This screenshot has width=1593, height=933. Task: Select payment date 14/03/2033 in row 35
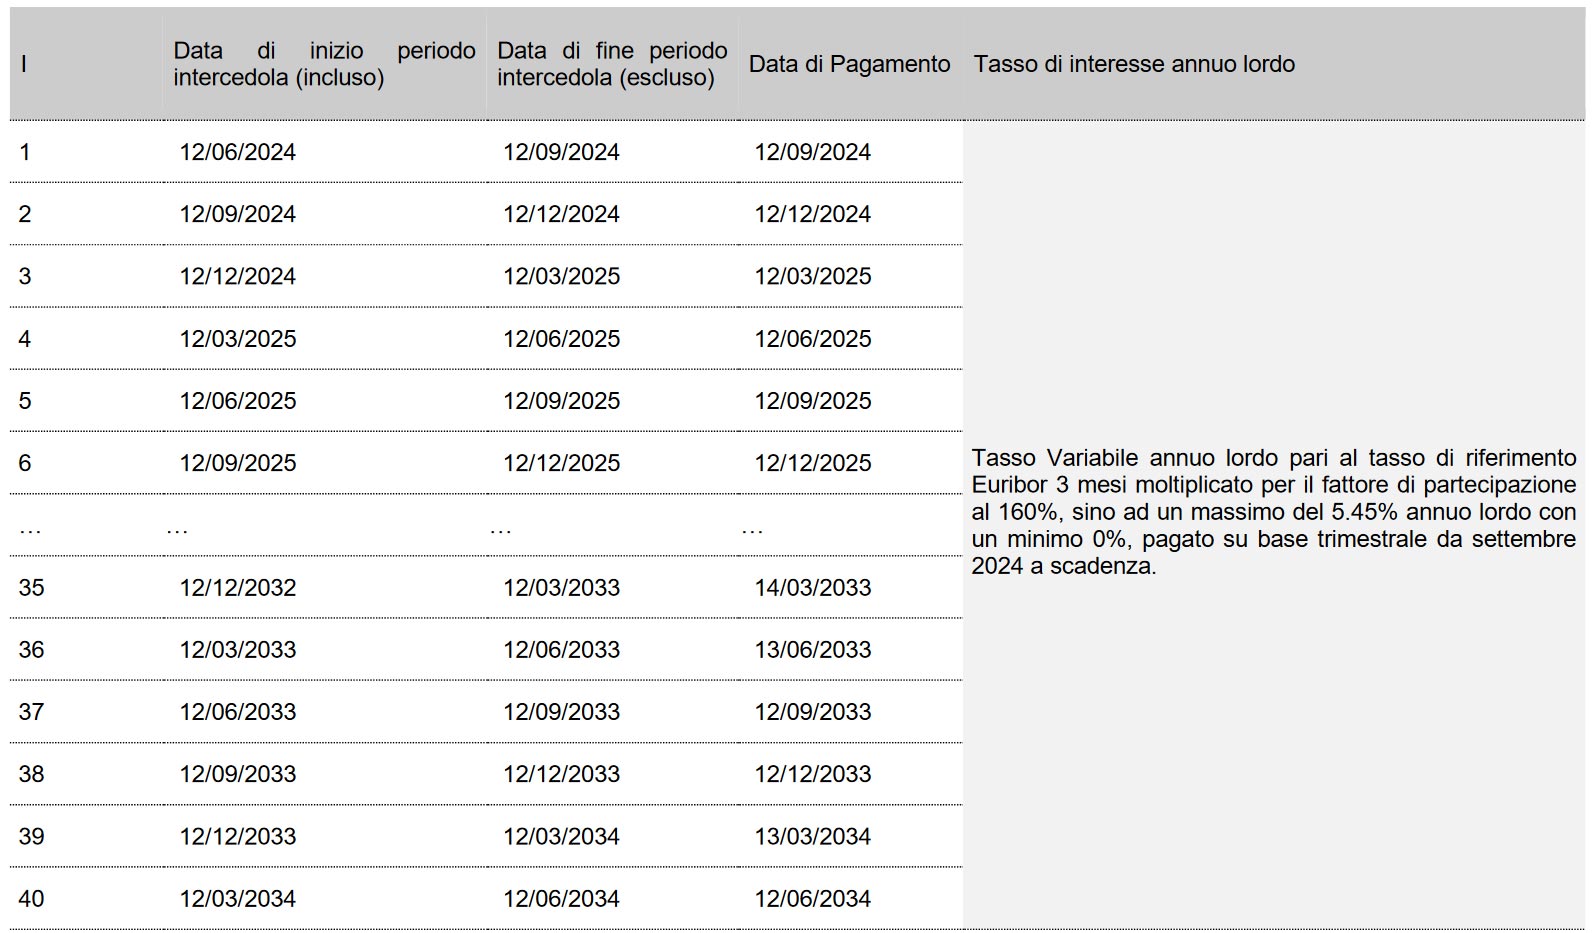point(813,588)
